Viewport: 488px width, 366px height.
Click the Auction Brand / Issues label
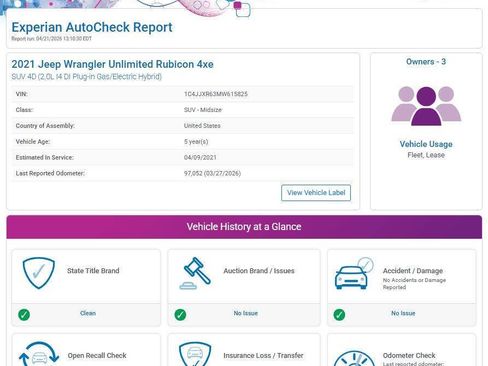[259, 271]
